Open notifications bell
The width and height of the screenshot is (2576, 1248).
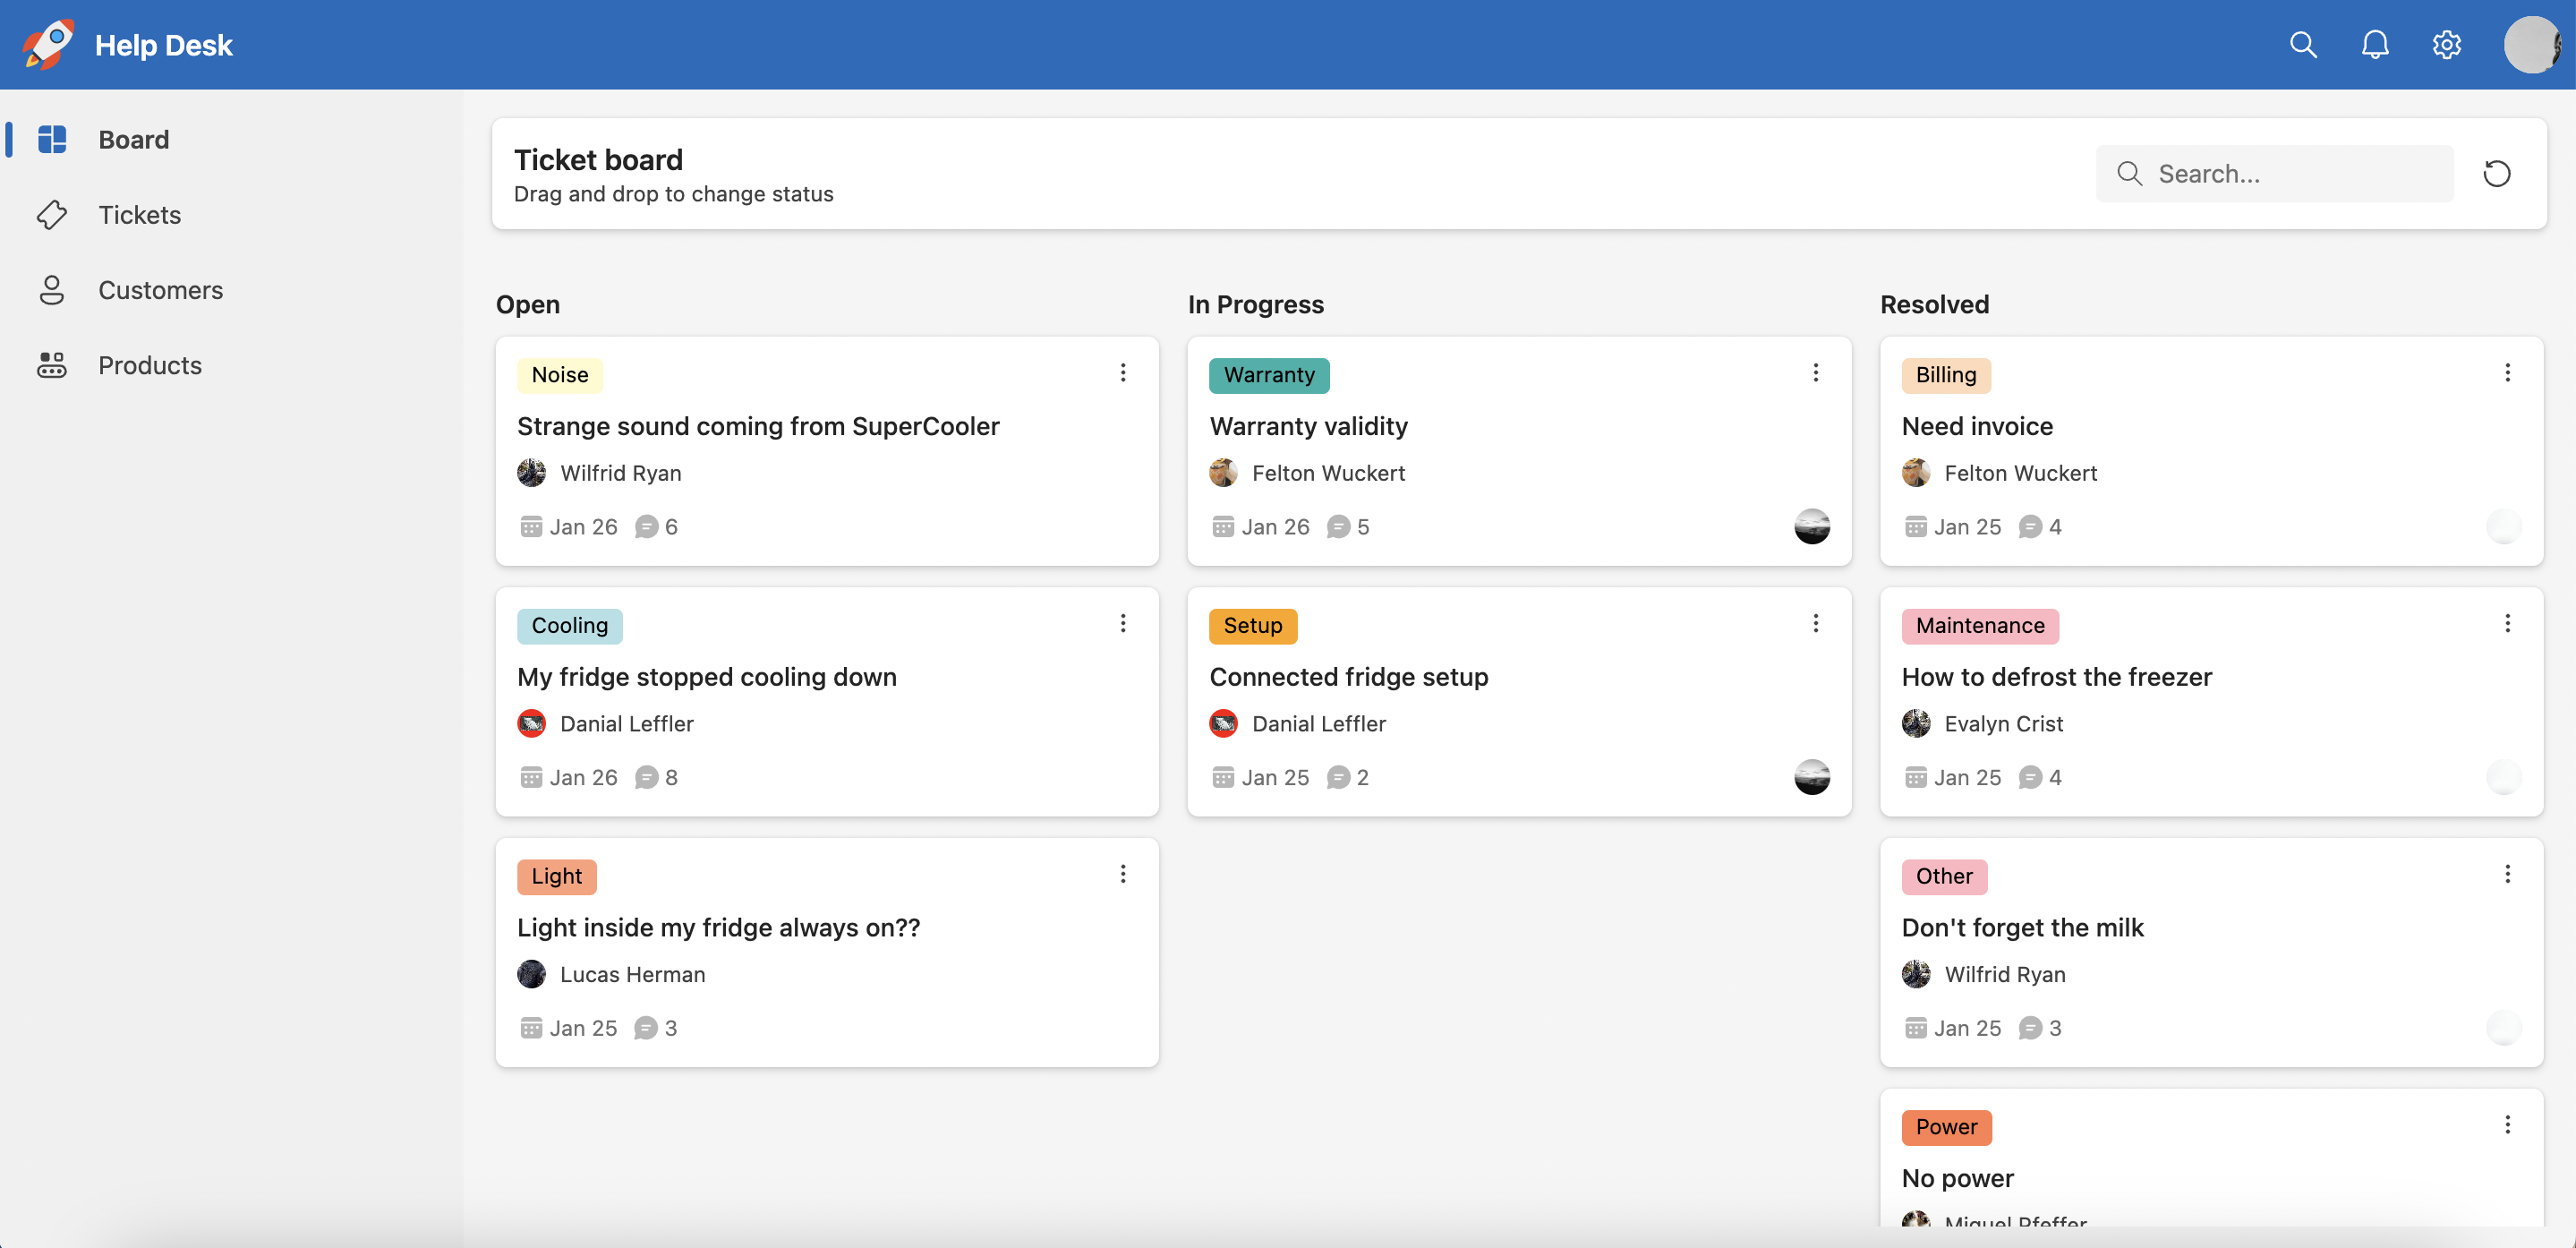(x=2375, y=44)
